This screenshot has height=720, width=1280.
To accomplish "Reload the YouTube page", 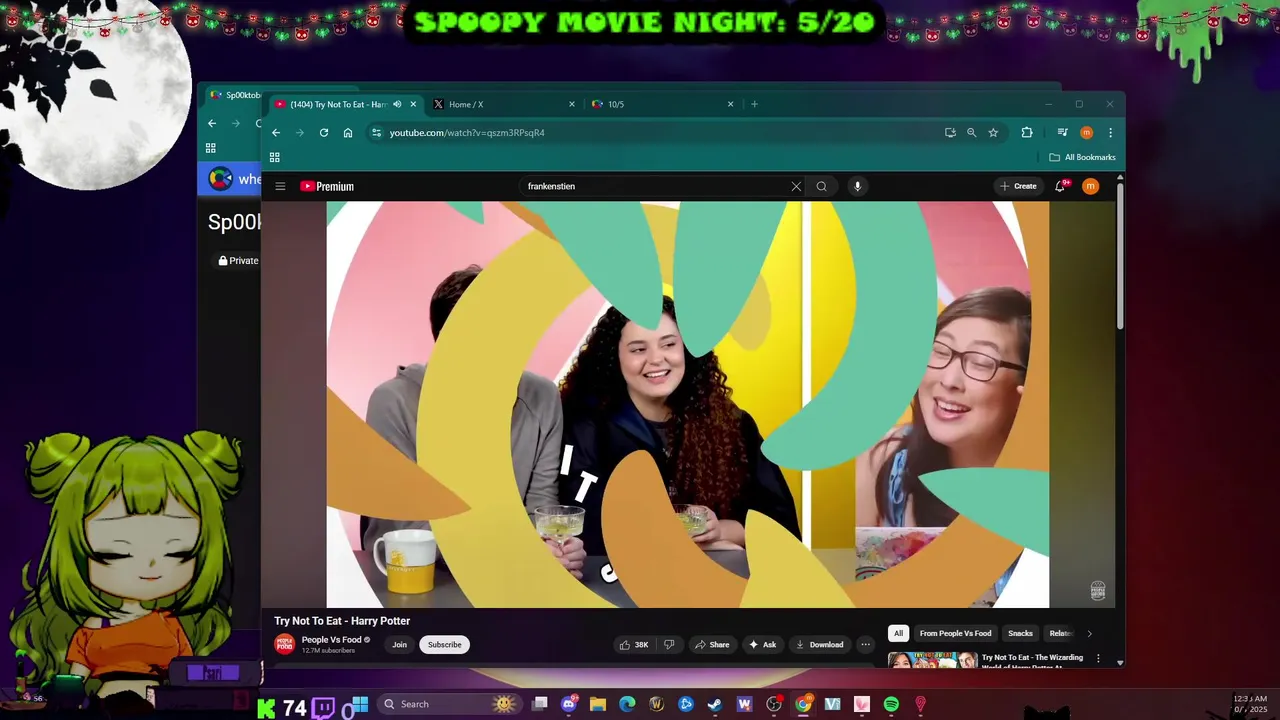I will (324, 132).
